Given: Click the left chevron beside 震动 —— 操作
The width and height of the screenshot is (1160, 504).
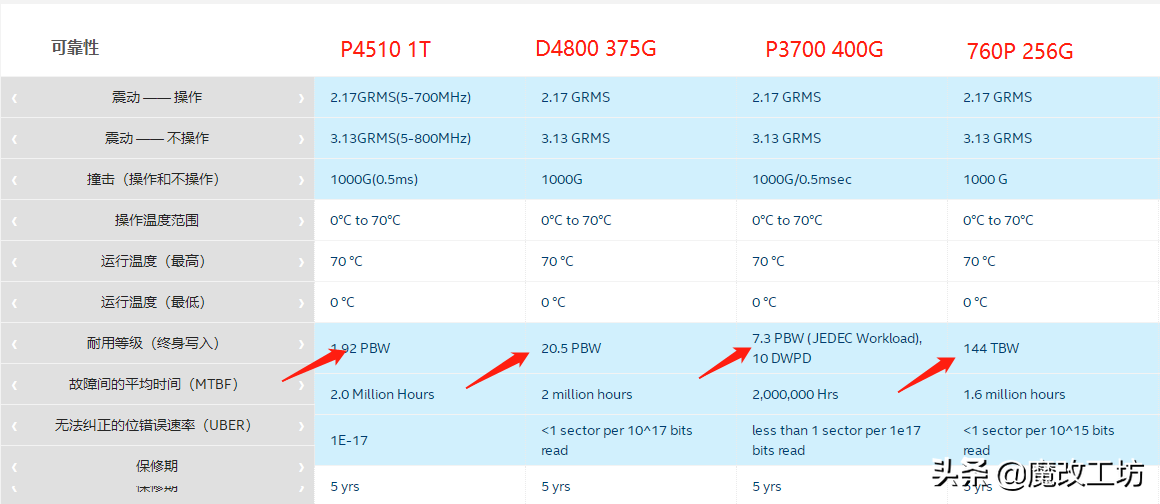Looking at the screenshot, I should coord(14,98).
